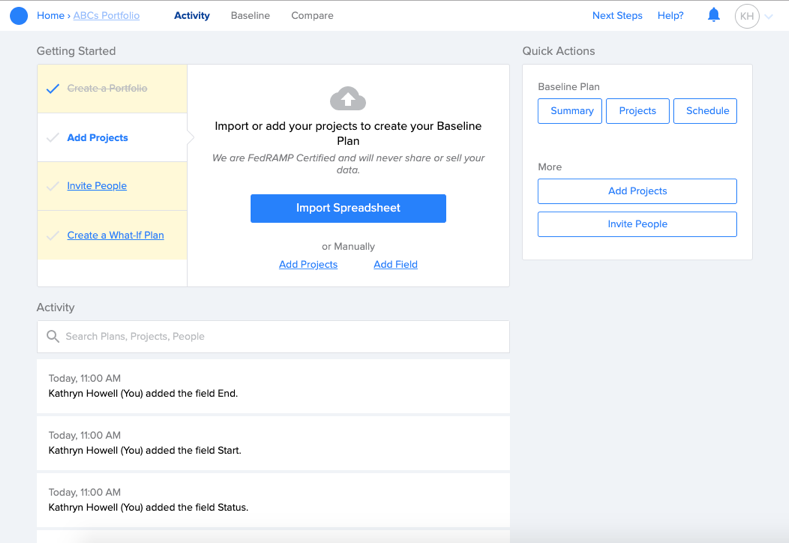This screenshot has height=543, width=789.
Task: Click the search Plans, Projects, People field
Action: [x=273, y=336]
